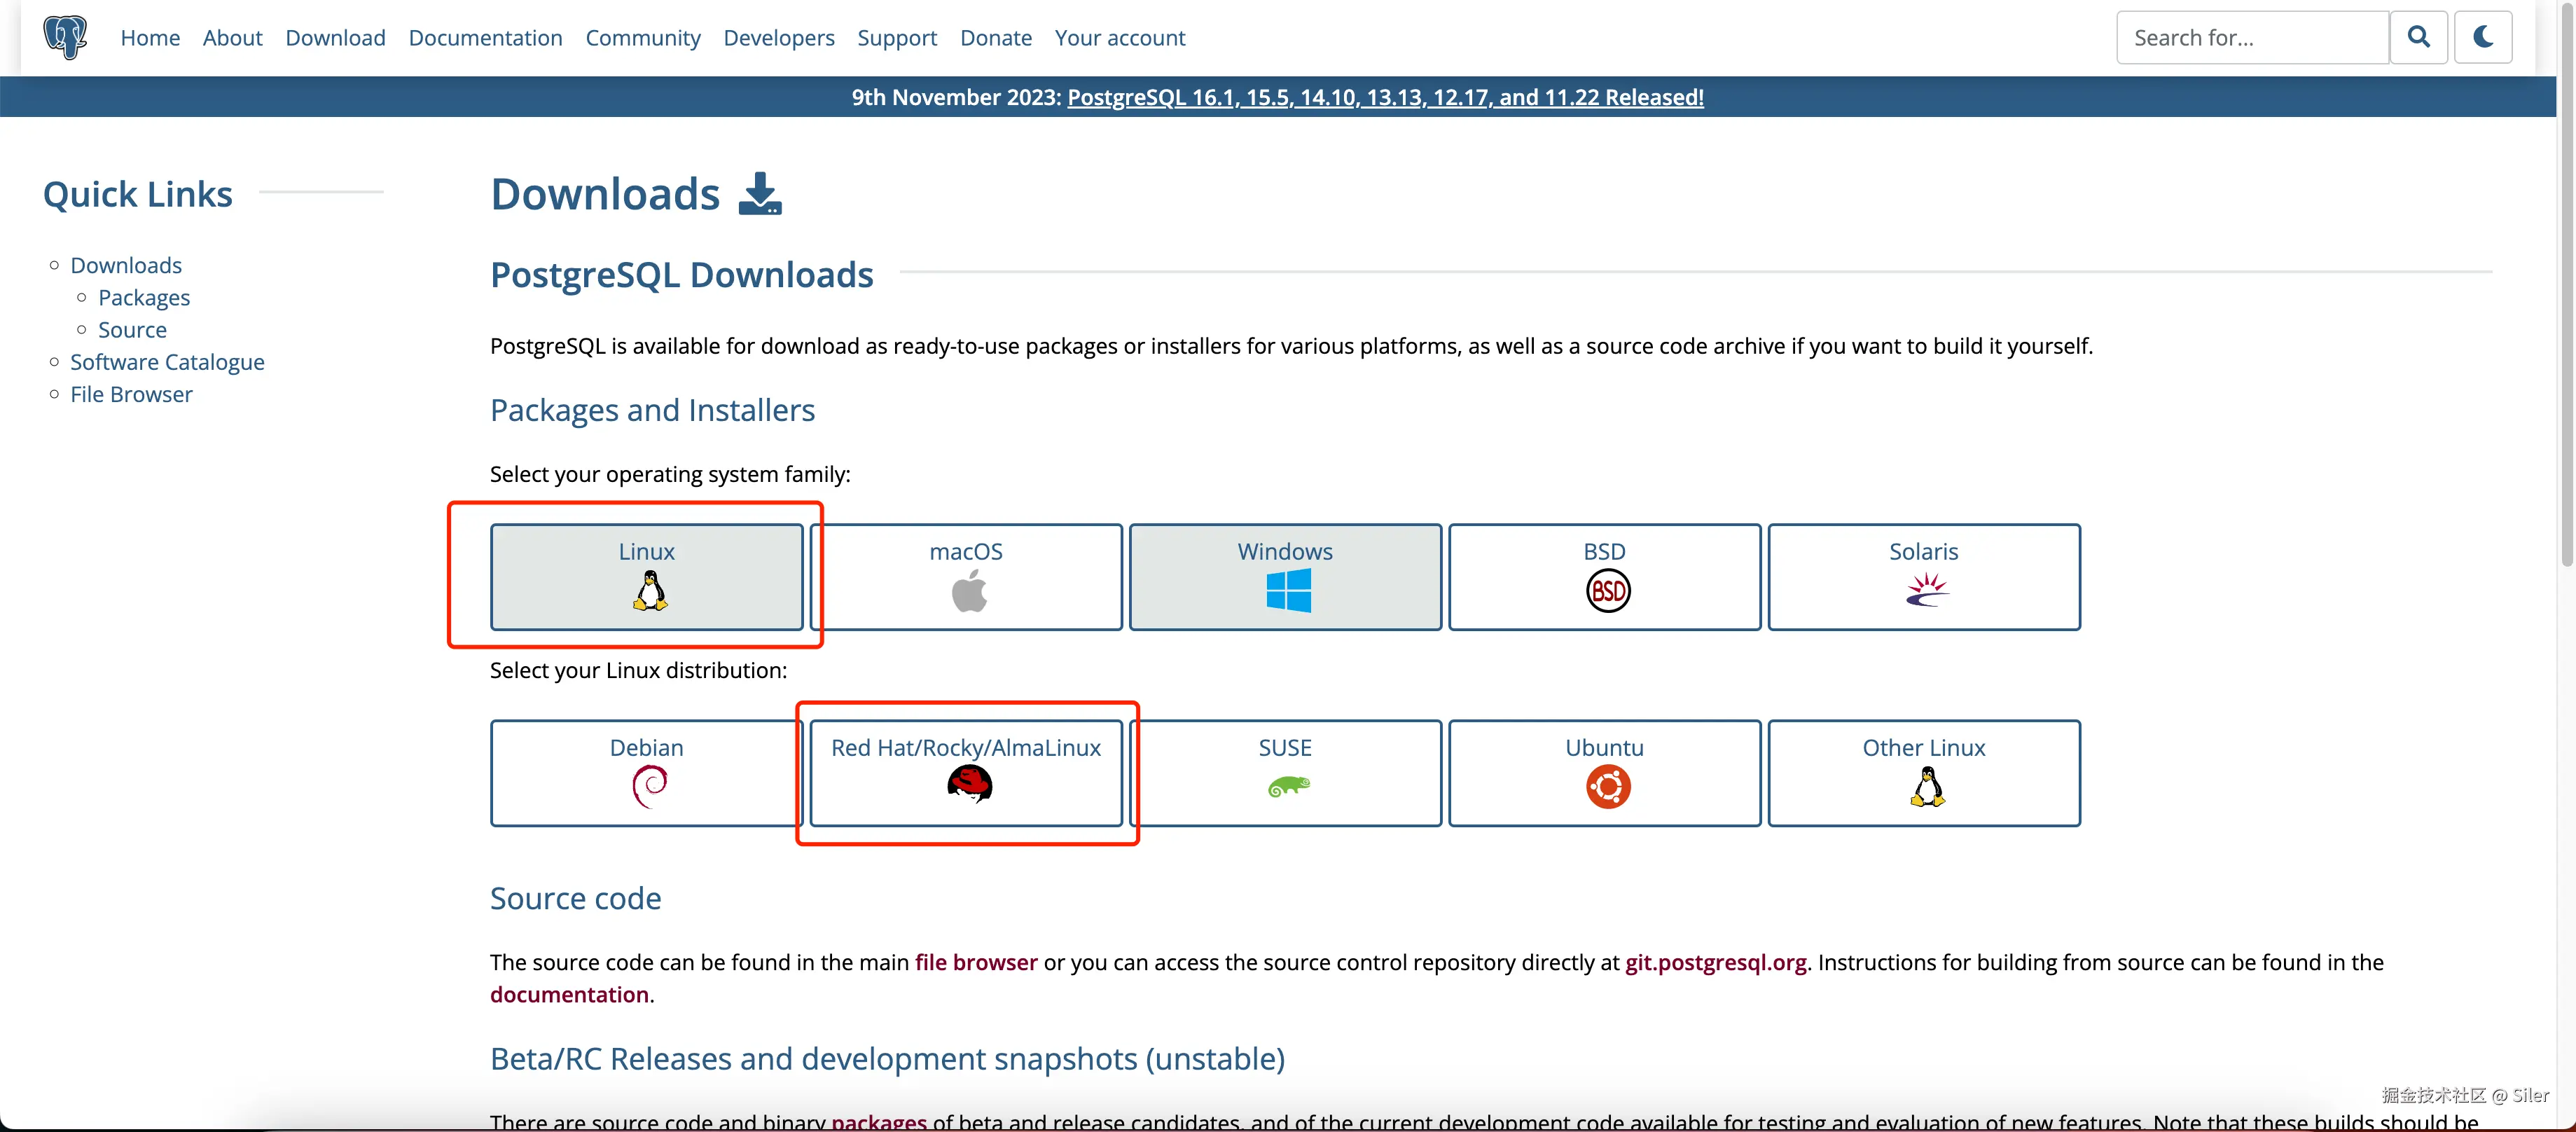The image size is (2576, 1132).
Task: Select the Debian swirl icon
Action: [649, 786]
